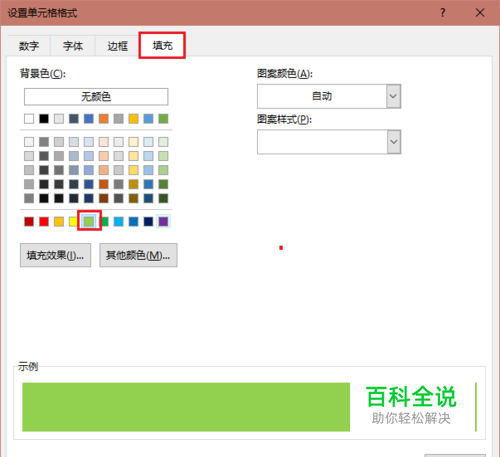Pick the black theme color swatch
The width and height of the screenshot is (500, 457).
(x=44, y=119)
